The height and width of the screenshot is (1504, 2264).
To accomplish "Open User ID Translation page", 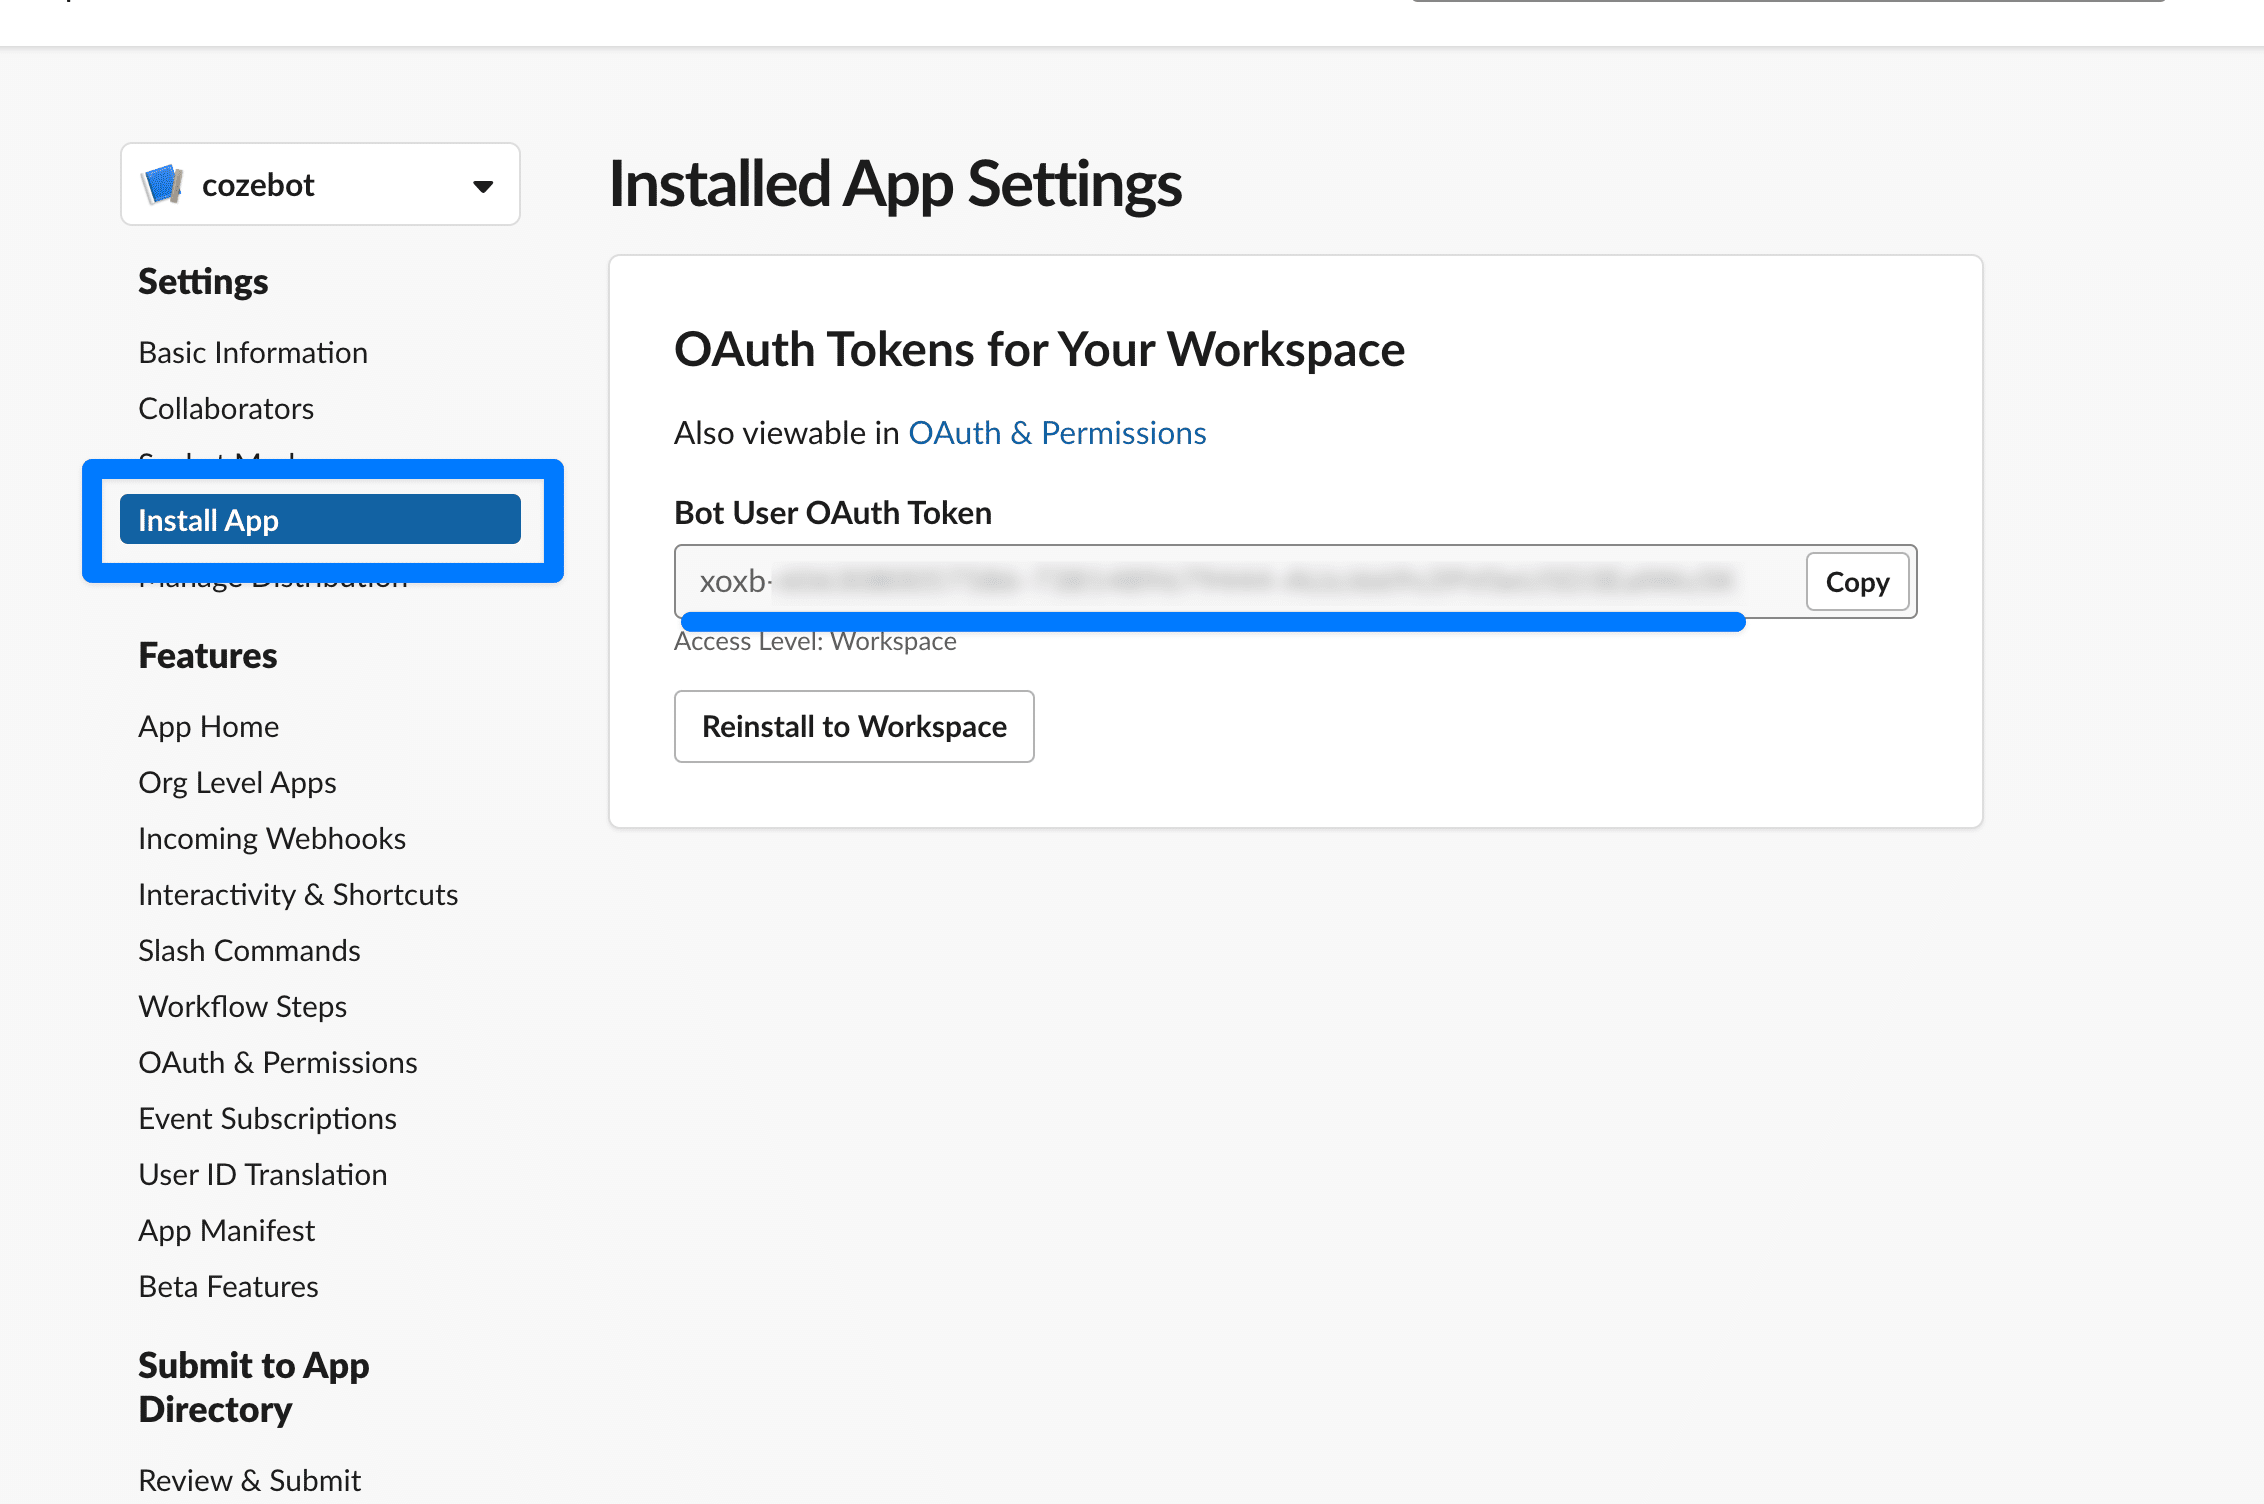I will (262, 1175).
